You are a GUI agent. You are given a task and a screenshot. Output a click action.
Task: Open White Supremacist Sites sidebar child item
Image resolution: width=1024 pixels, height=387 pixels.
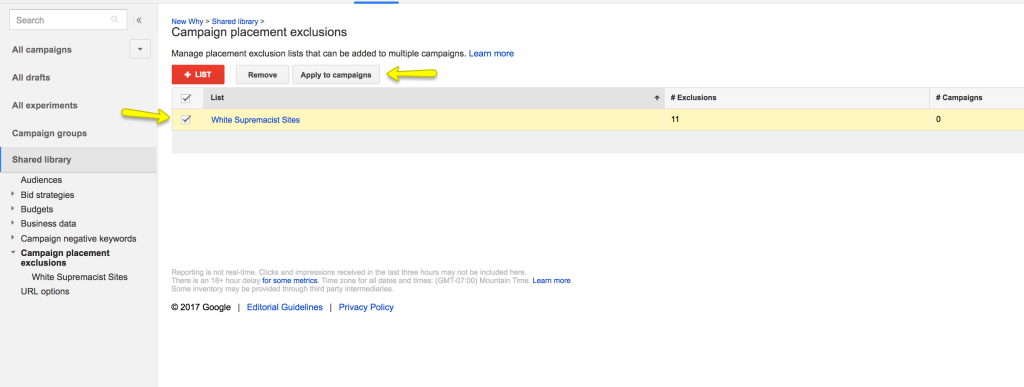click(80, 277)
